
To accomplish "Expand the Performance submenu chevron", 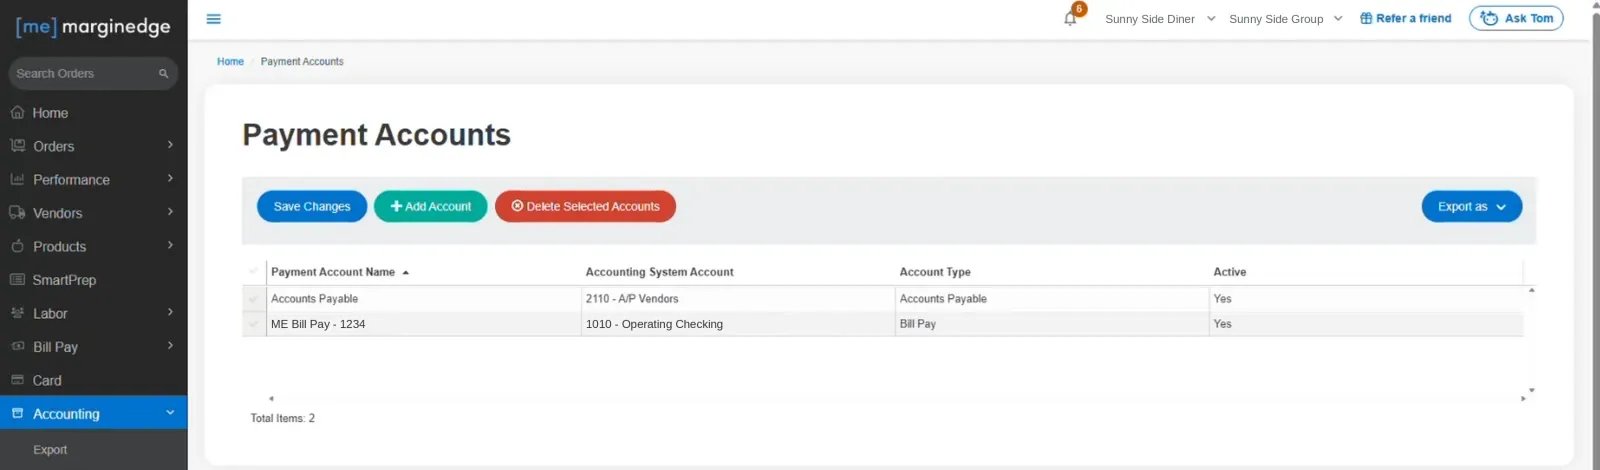I will (x=170, y=178).
